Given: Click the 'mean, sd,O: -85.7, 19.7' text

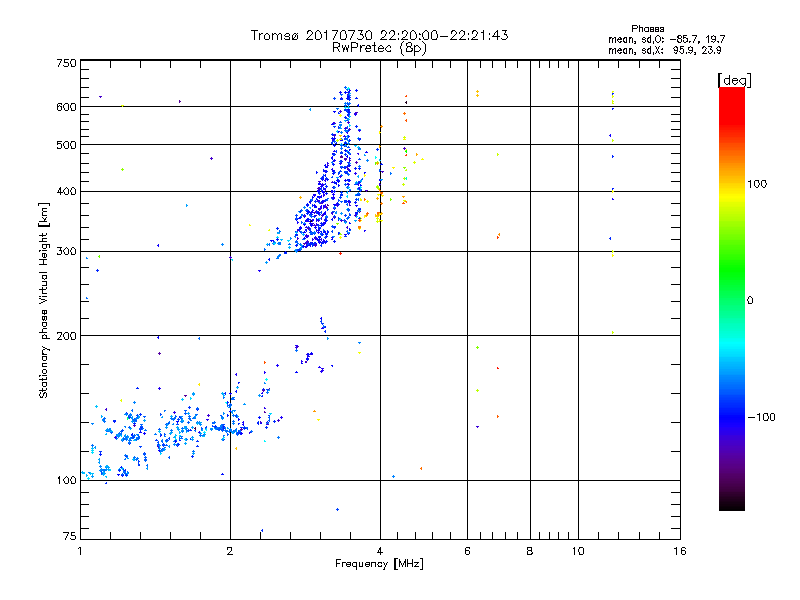Looking at the screenshot, I should [x=666, y=39].
